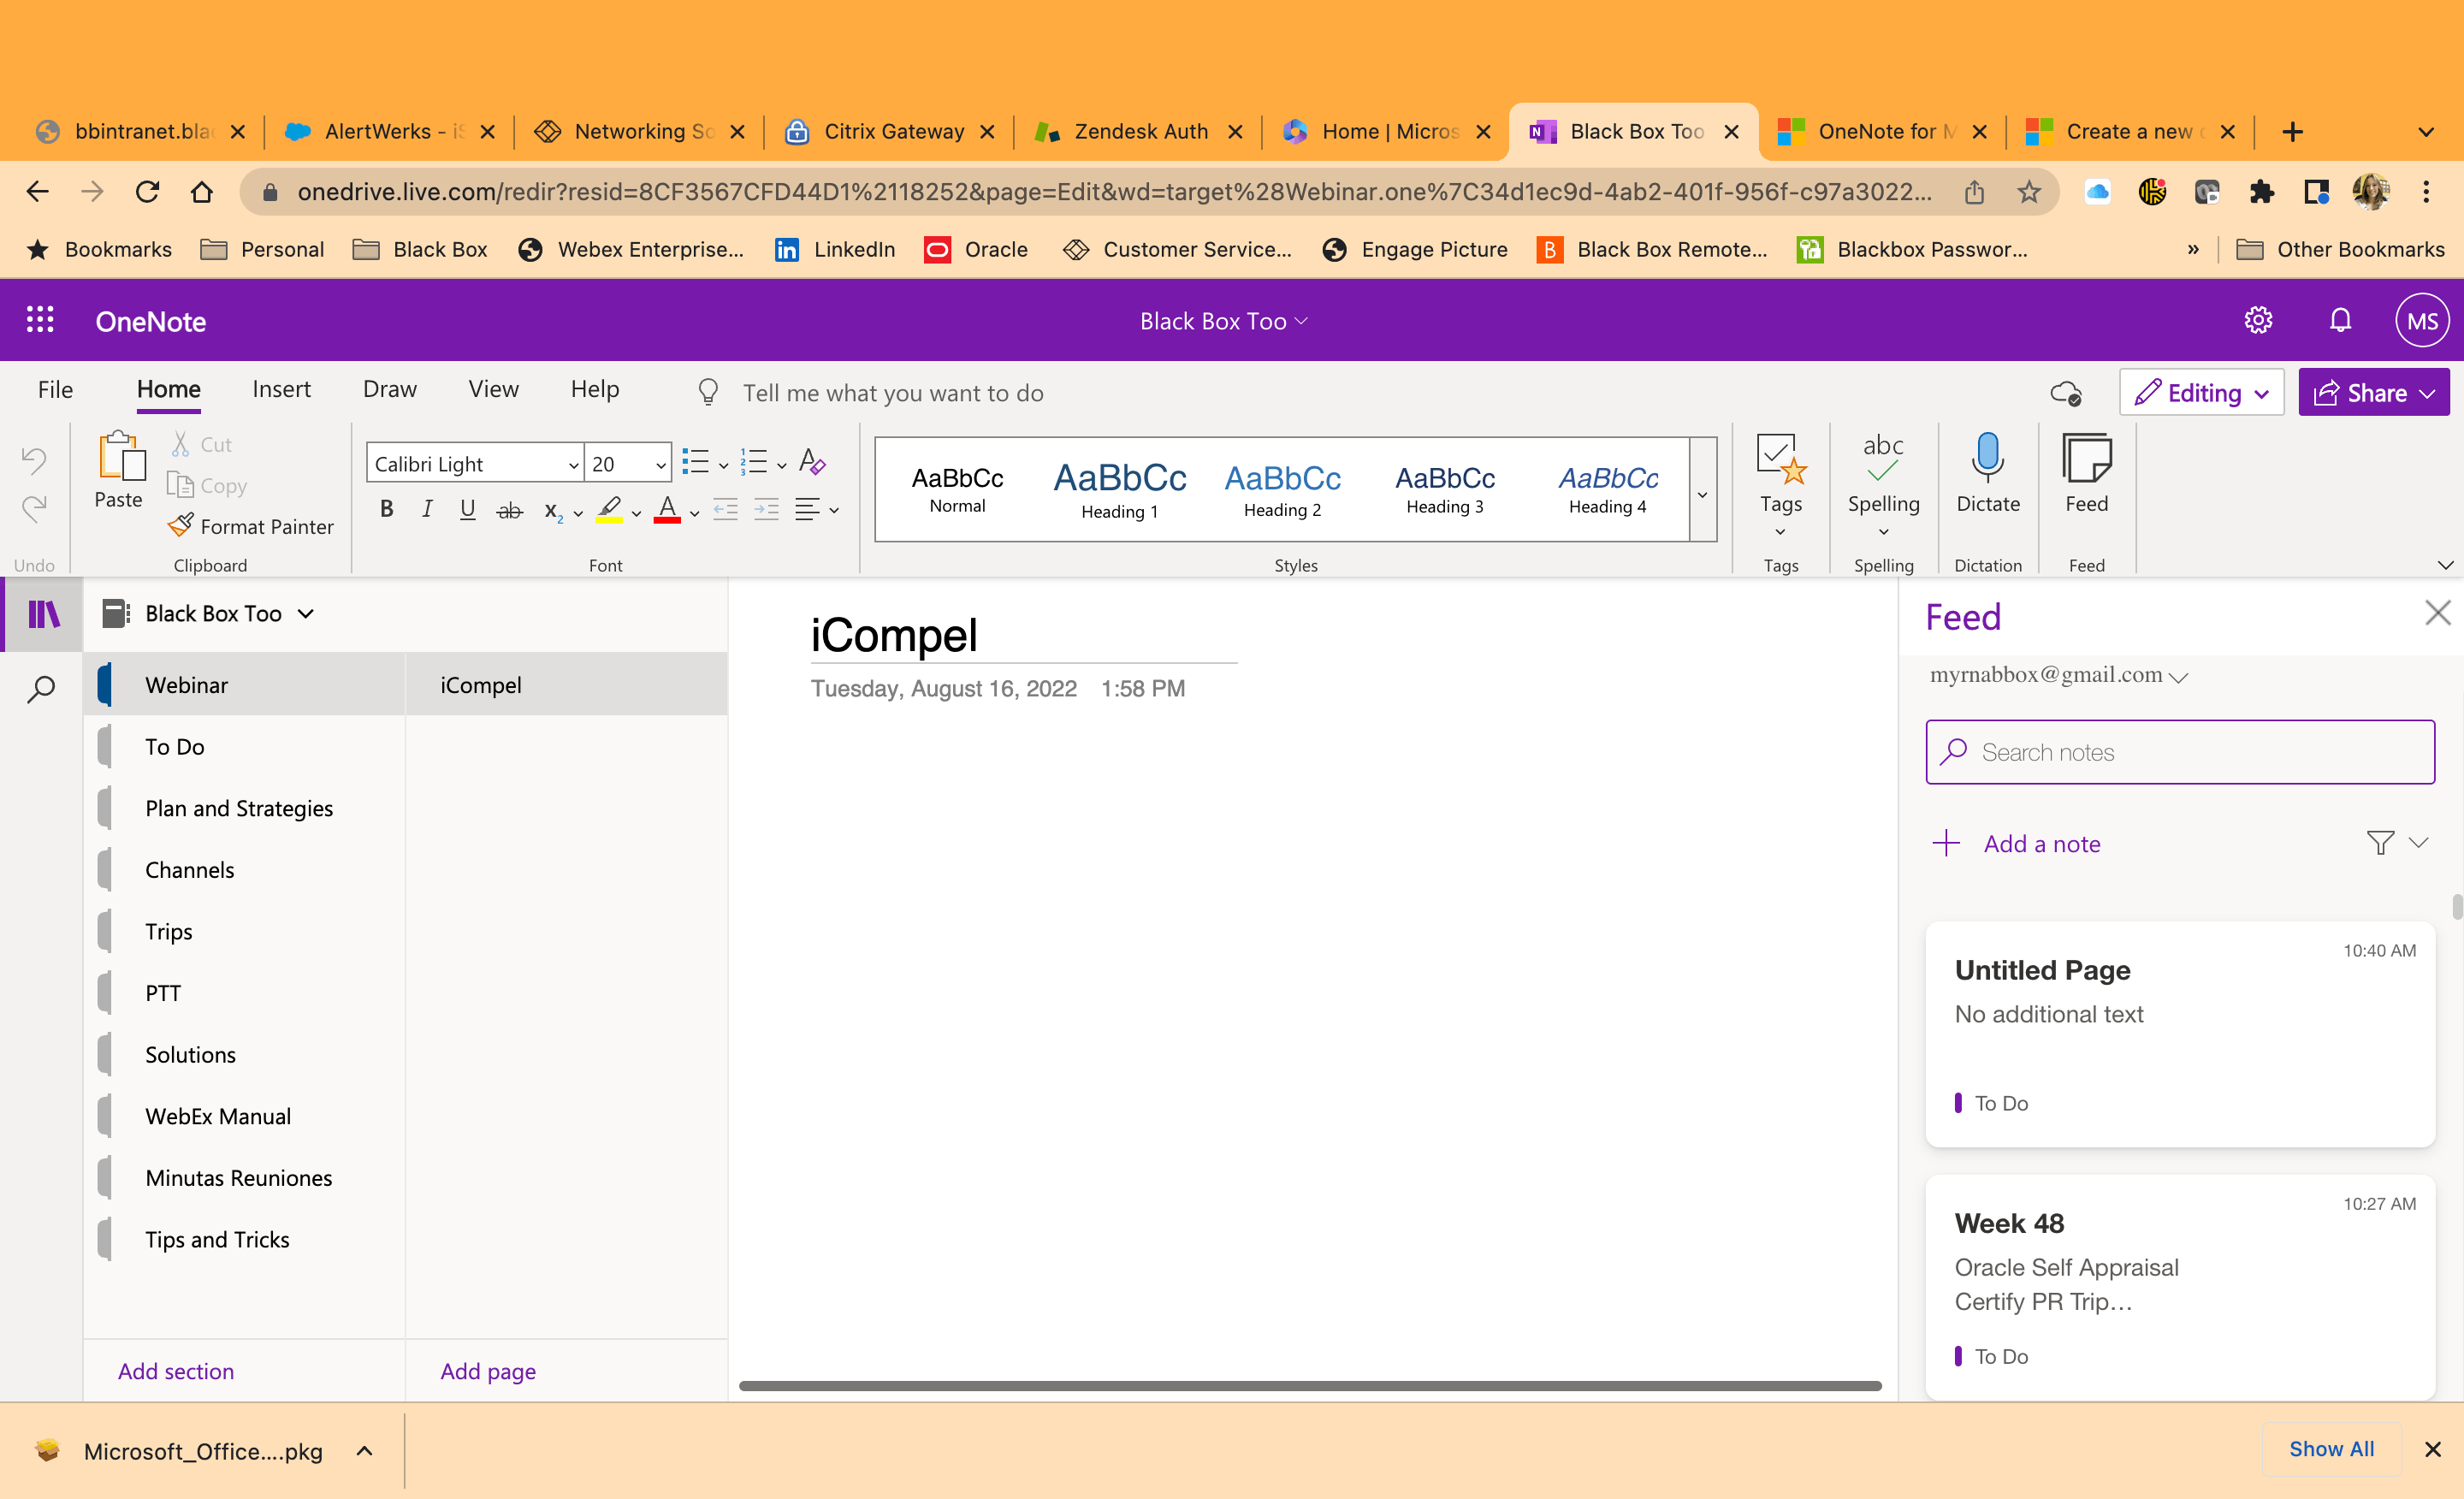Image resolution: width=2464 pixels, height=1499 pixels.
Task: Open OneNote app launcher waffle icon
Action: (40, 320)
